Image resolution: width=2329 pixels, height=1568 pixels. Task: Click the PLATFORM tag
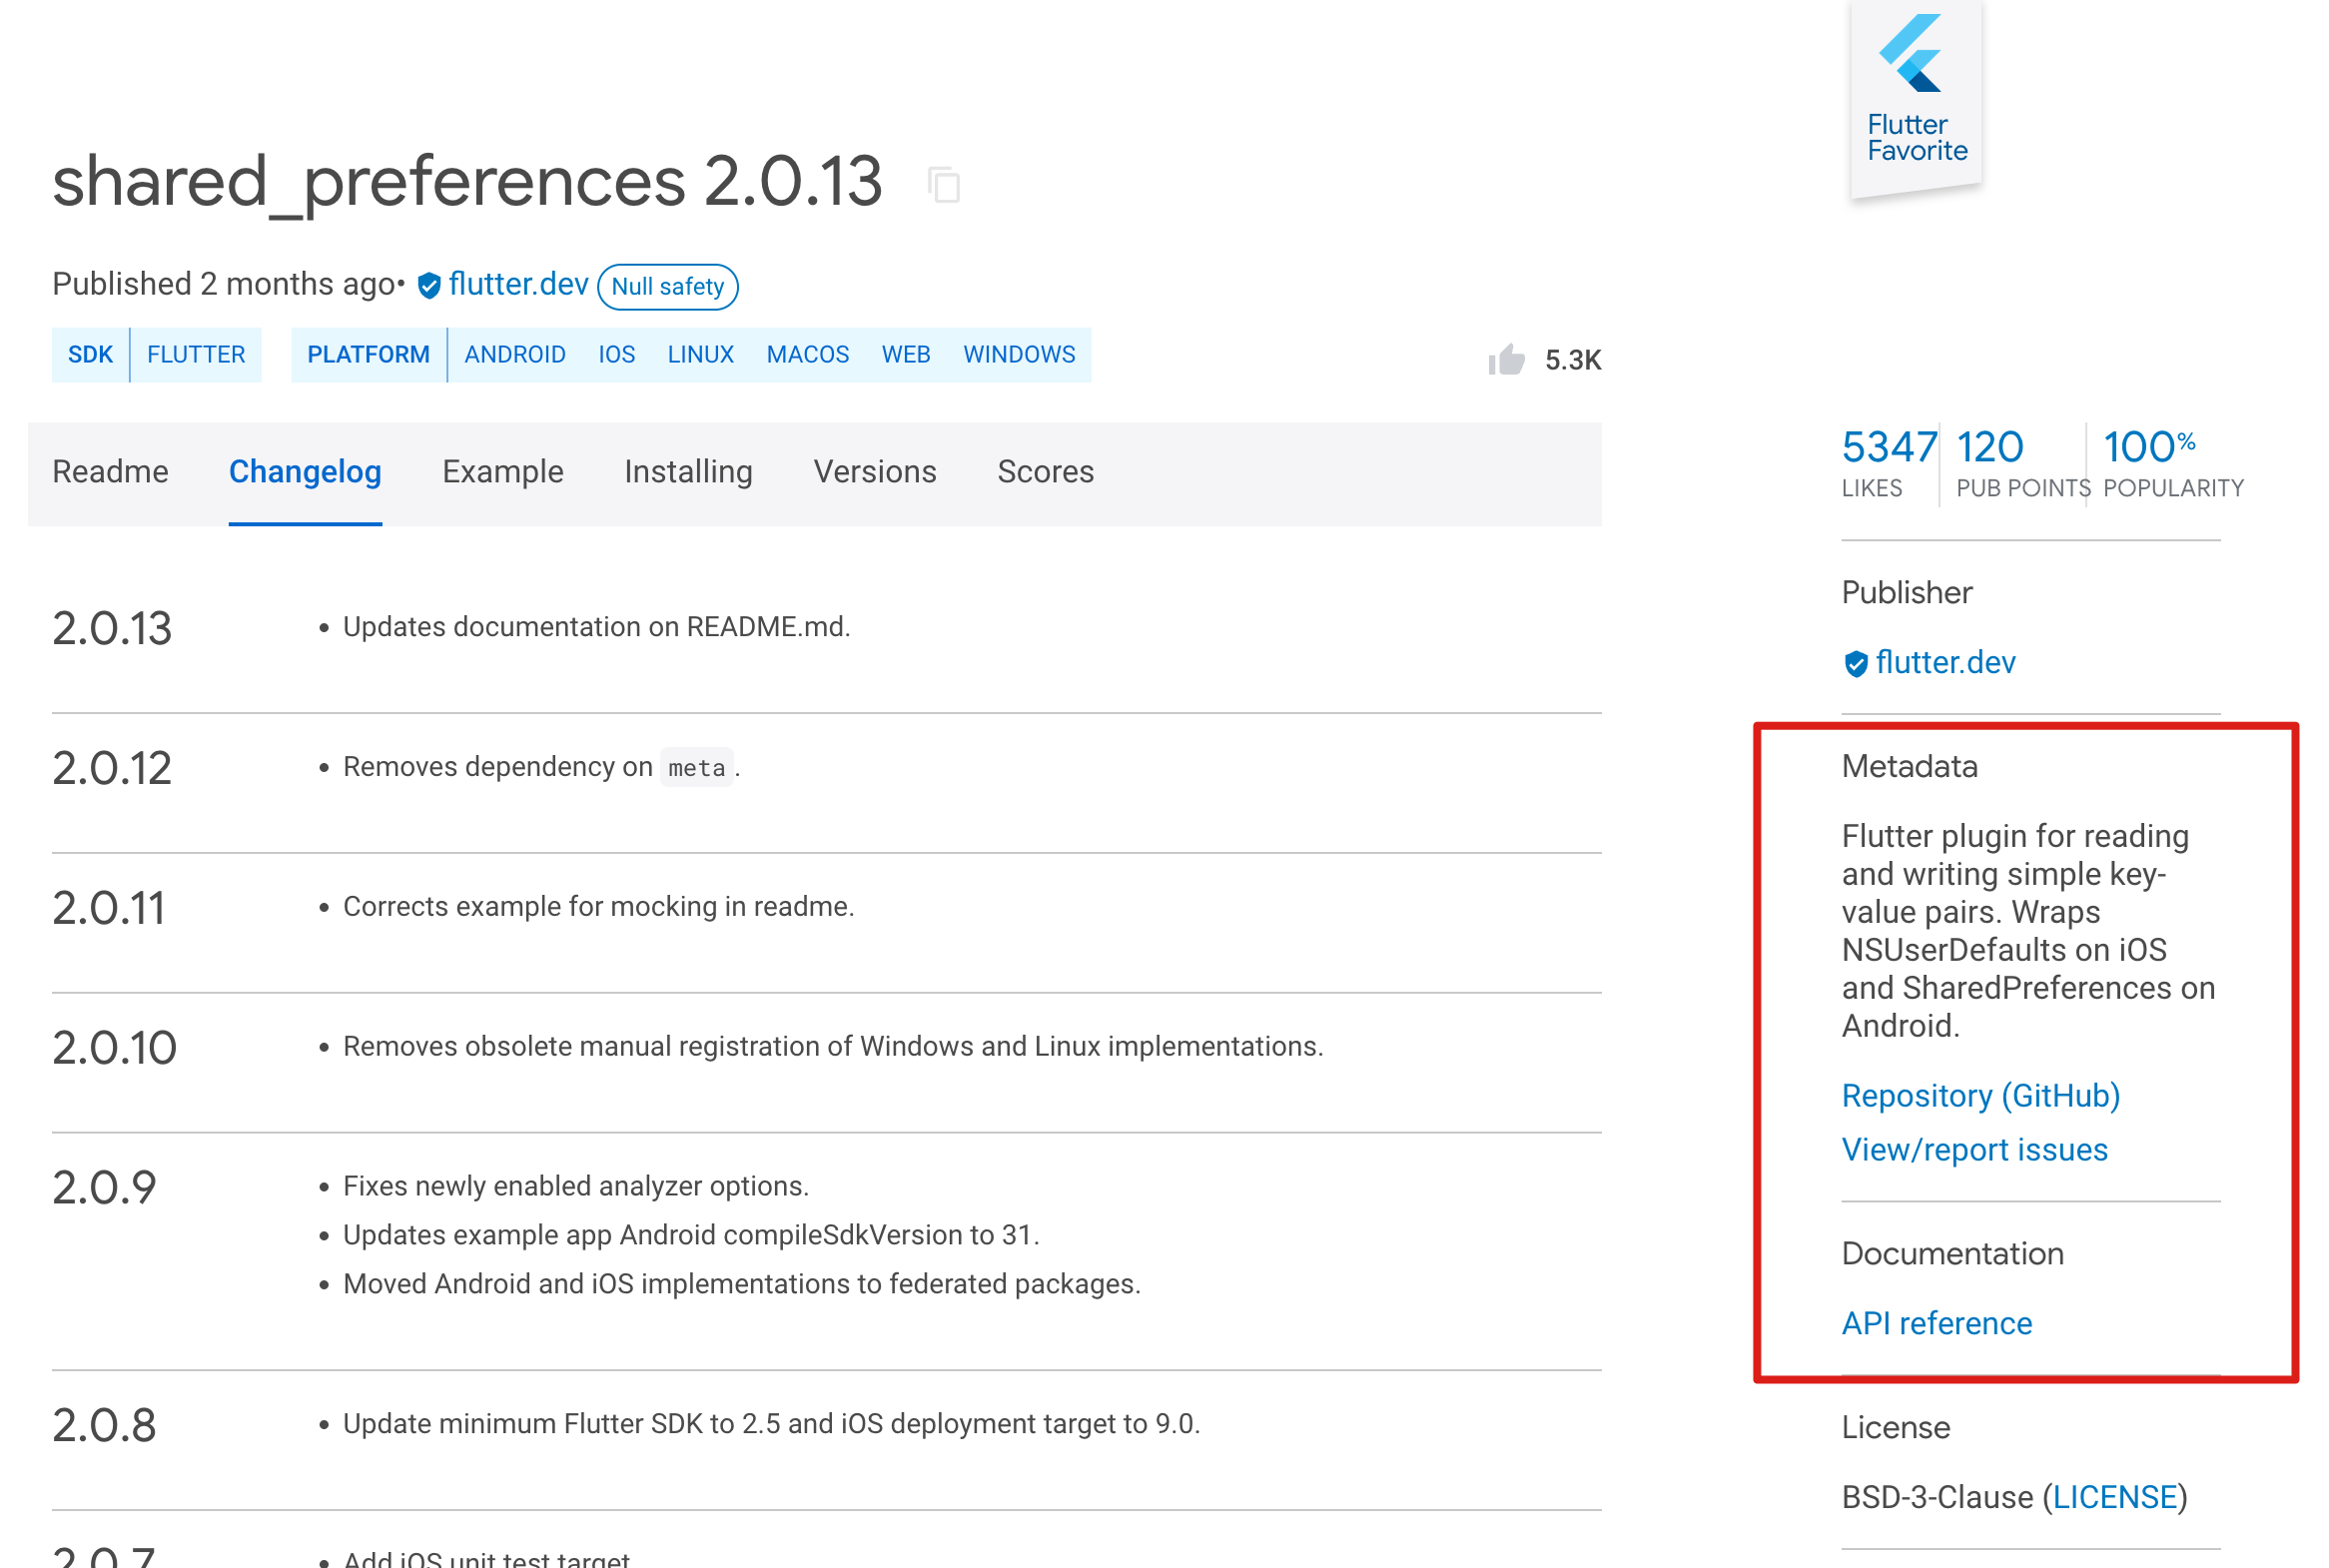[x=368, y=355]
